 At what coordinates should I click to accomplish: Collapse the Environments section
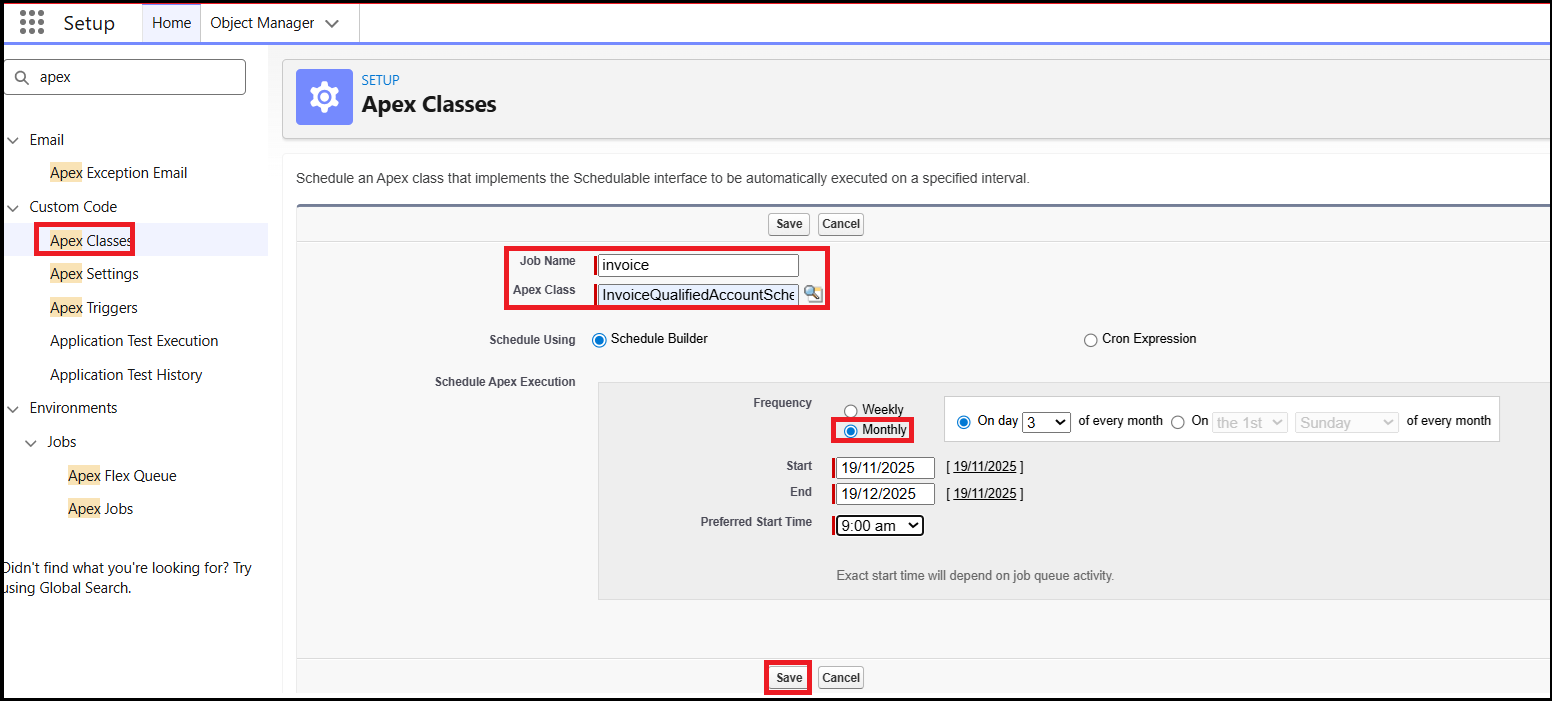coord(13,408)
